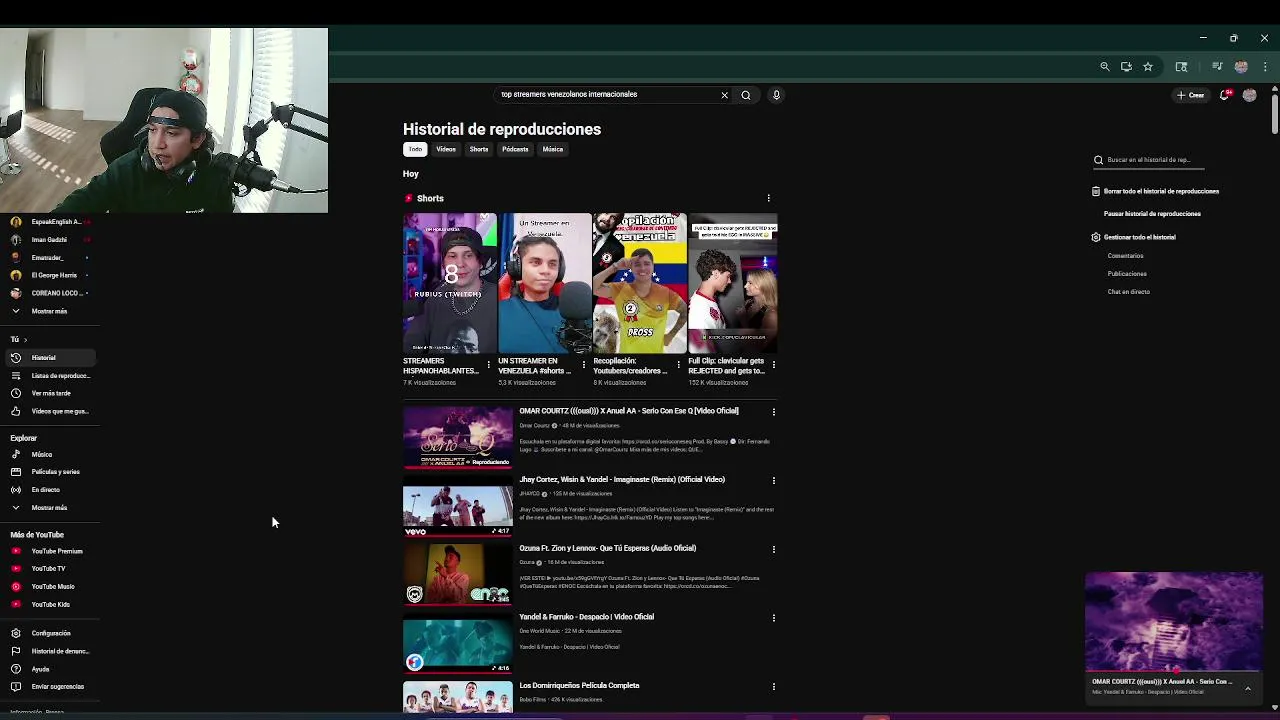Click the Crear button
The height and width of the screenshot is (720, 1280).
pos(1190,95)
